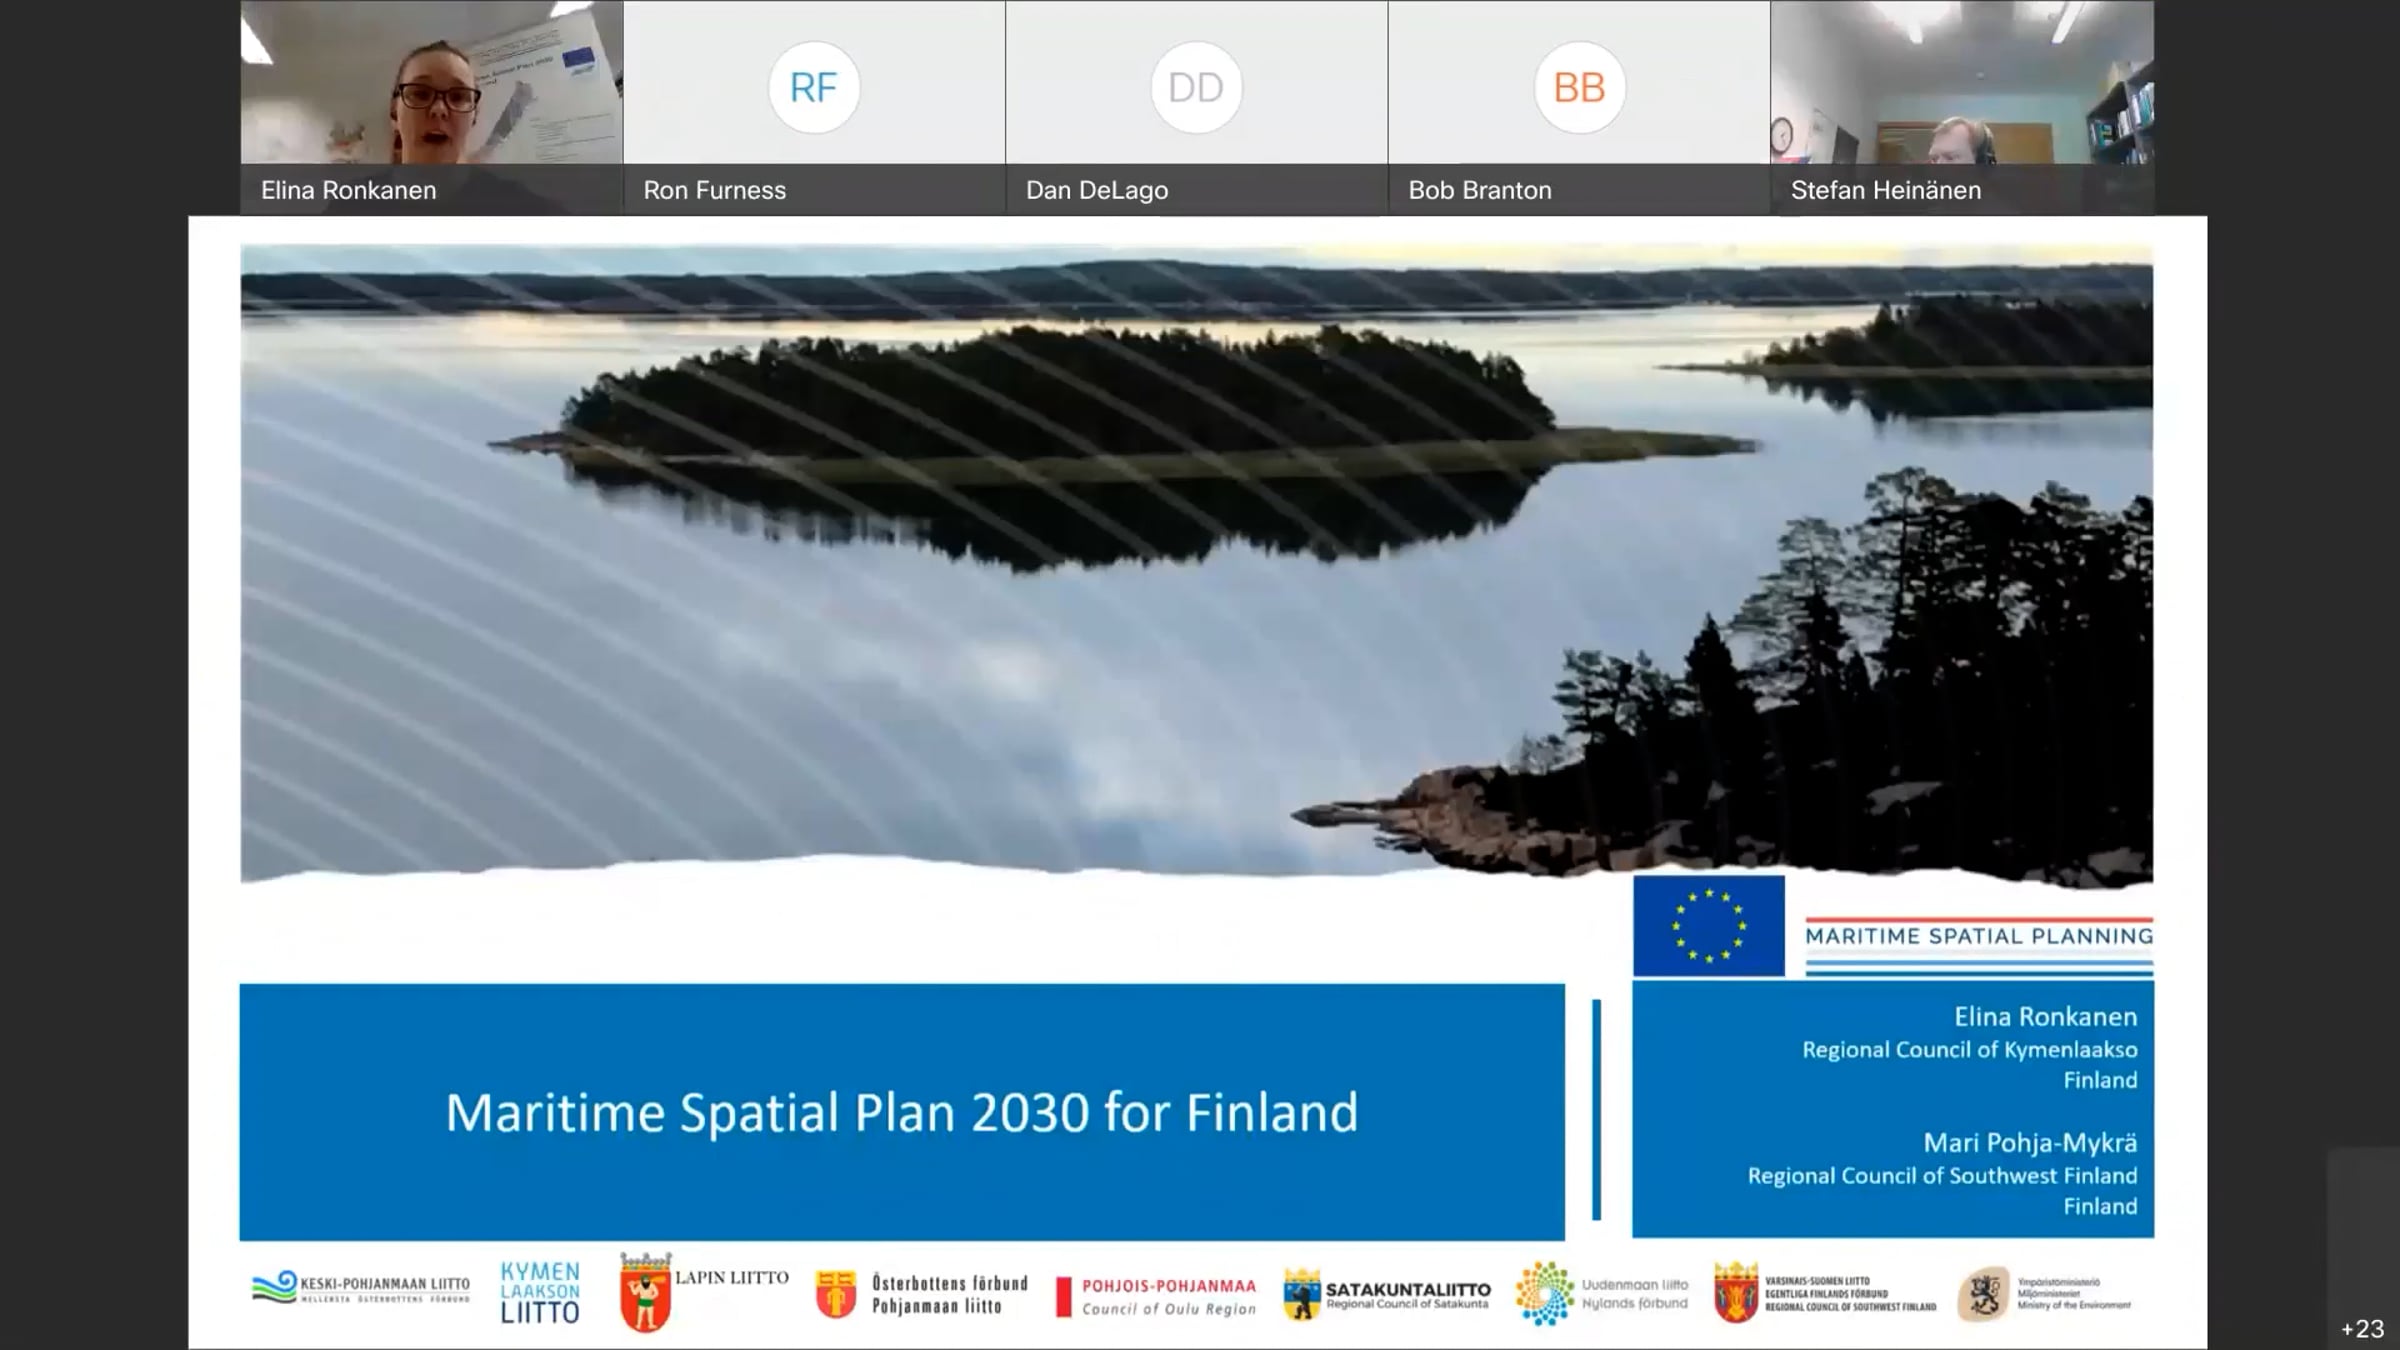The height and width of the screenshot is (1350, 2400).
Task: Click the RF avatar circle for Ron Furness
Action: [x=813, y=88]
